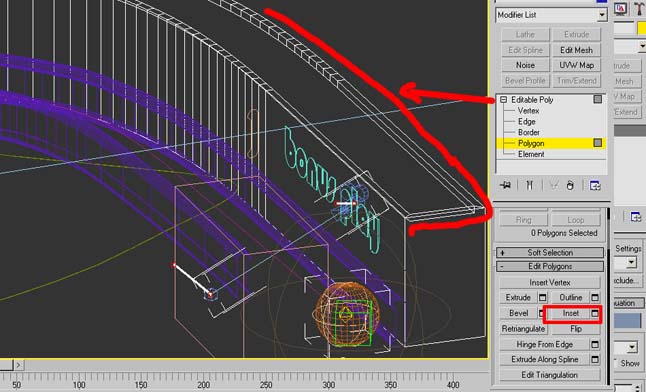Open dropdown arrow above Show checkbox

pos(632,347)
